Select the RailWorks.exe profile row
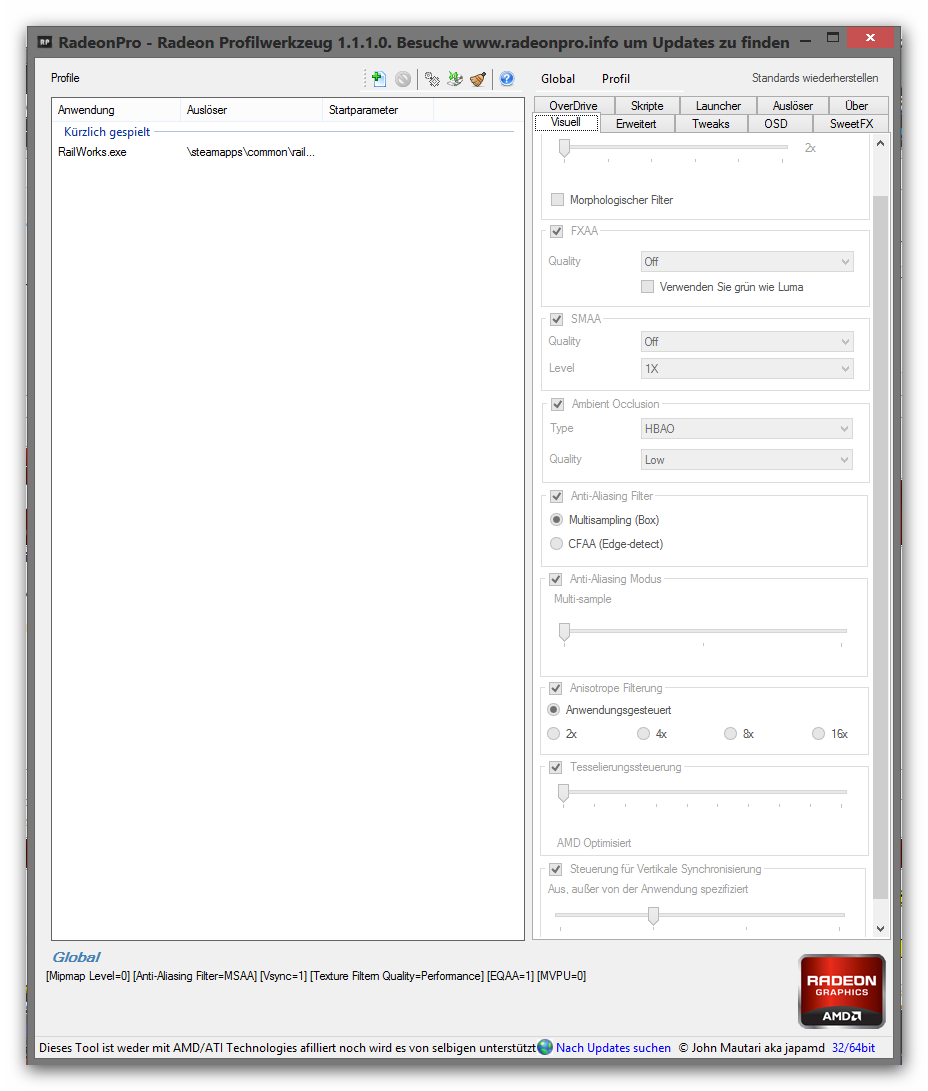The image size is (928, 1091). (x=287, y=152)
